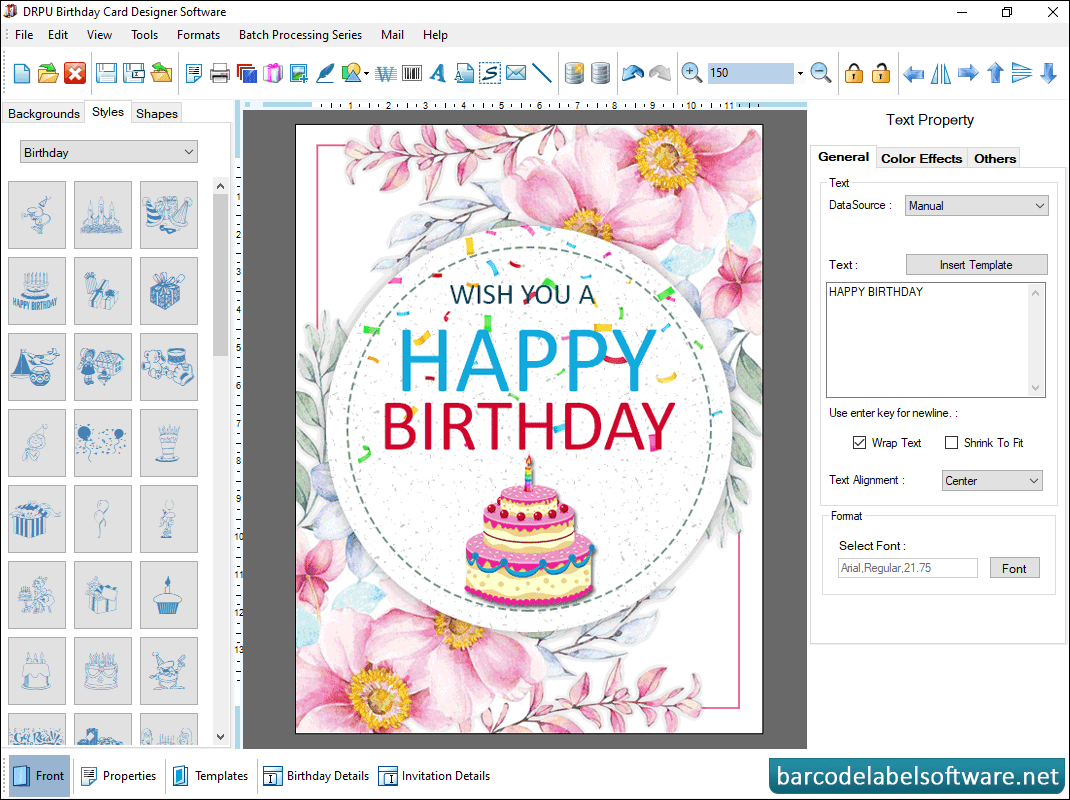Click the closed padlock Lock icon
This screenshot has width=1070, height=800.
coord(854,72)
